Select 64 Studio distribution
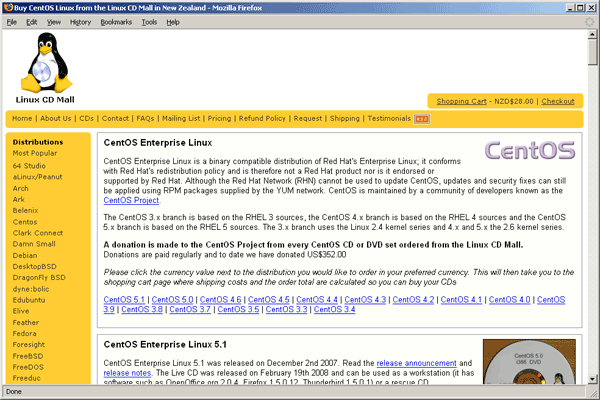This screenshot has width=600, height=400. 29,166
